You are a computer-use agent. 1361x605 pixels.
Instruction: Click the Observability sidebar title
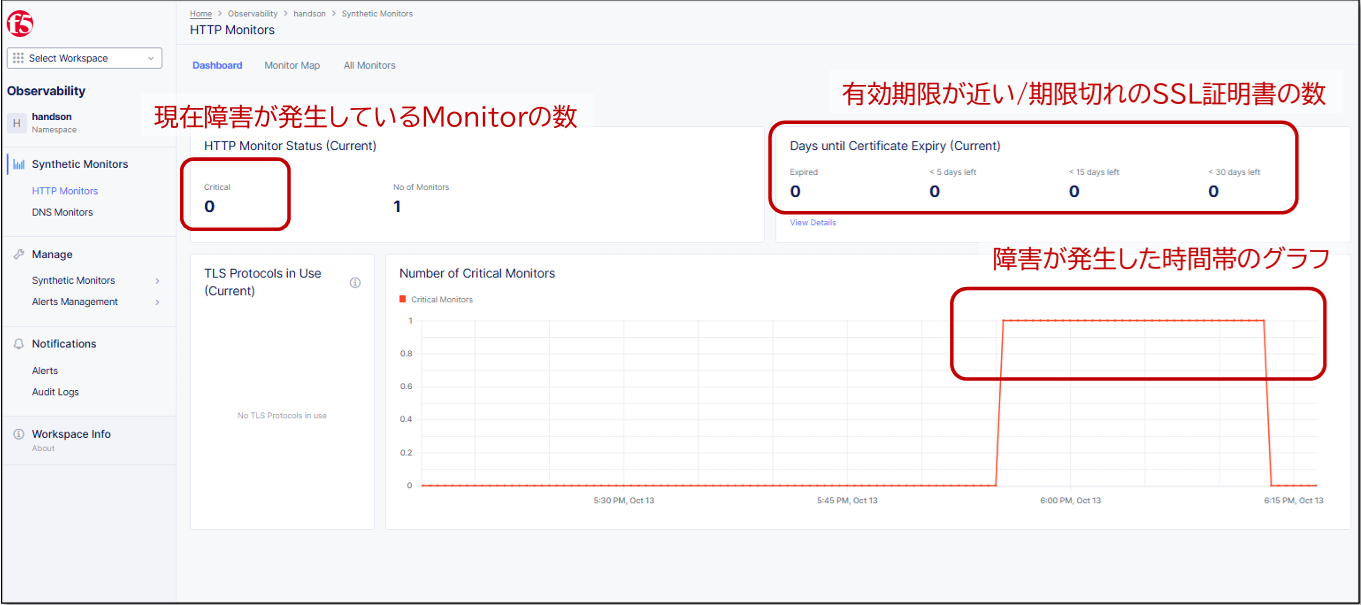pyautogui.click(x=46, y=91)
